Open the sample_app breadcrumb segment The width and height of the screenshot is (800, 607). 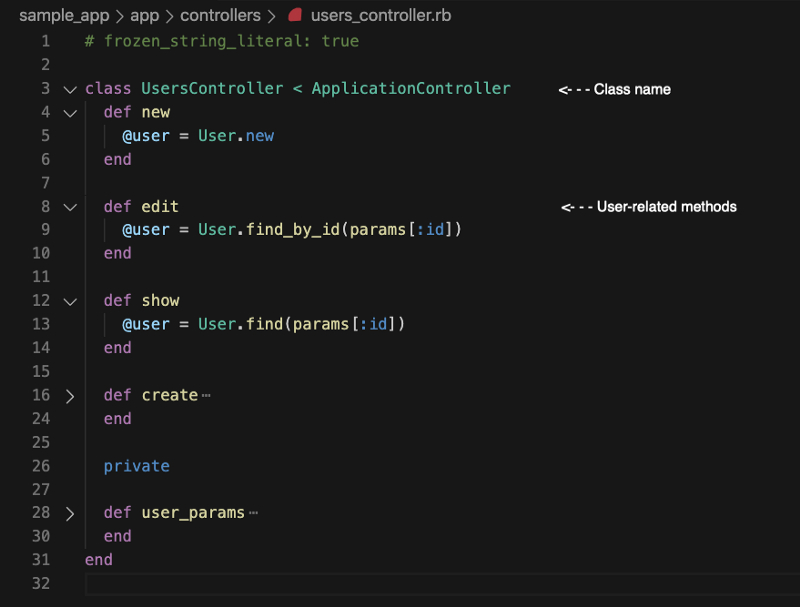[x=64, y=16]
